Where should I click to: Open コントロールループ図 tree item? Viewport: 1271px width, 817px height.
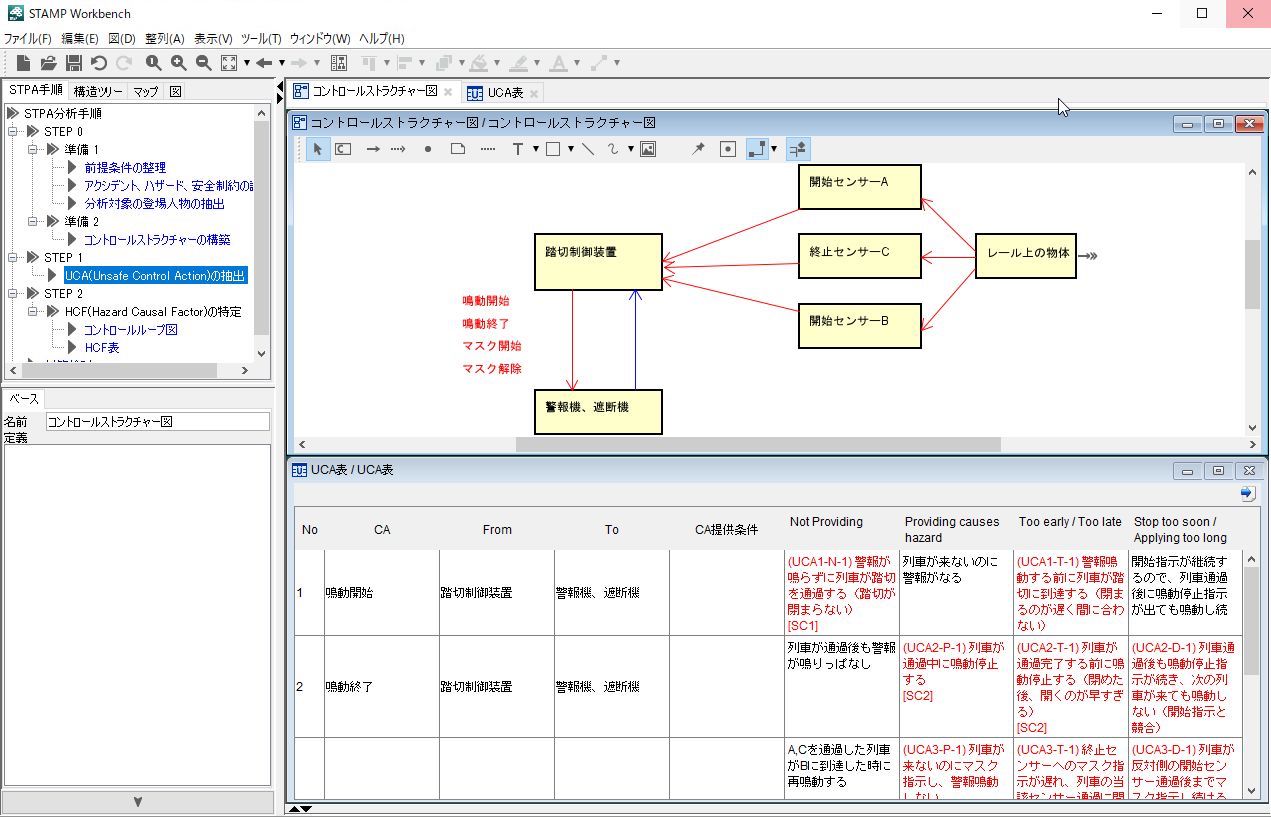click(x=131, y=330)
